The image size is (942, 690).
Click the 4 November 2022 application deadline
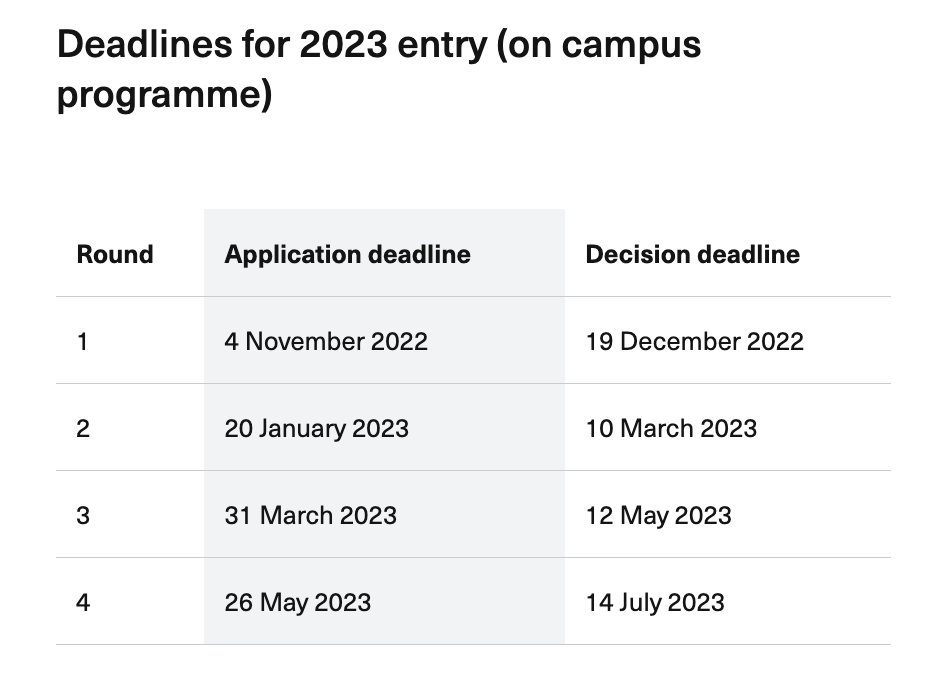coord(326,341)
